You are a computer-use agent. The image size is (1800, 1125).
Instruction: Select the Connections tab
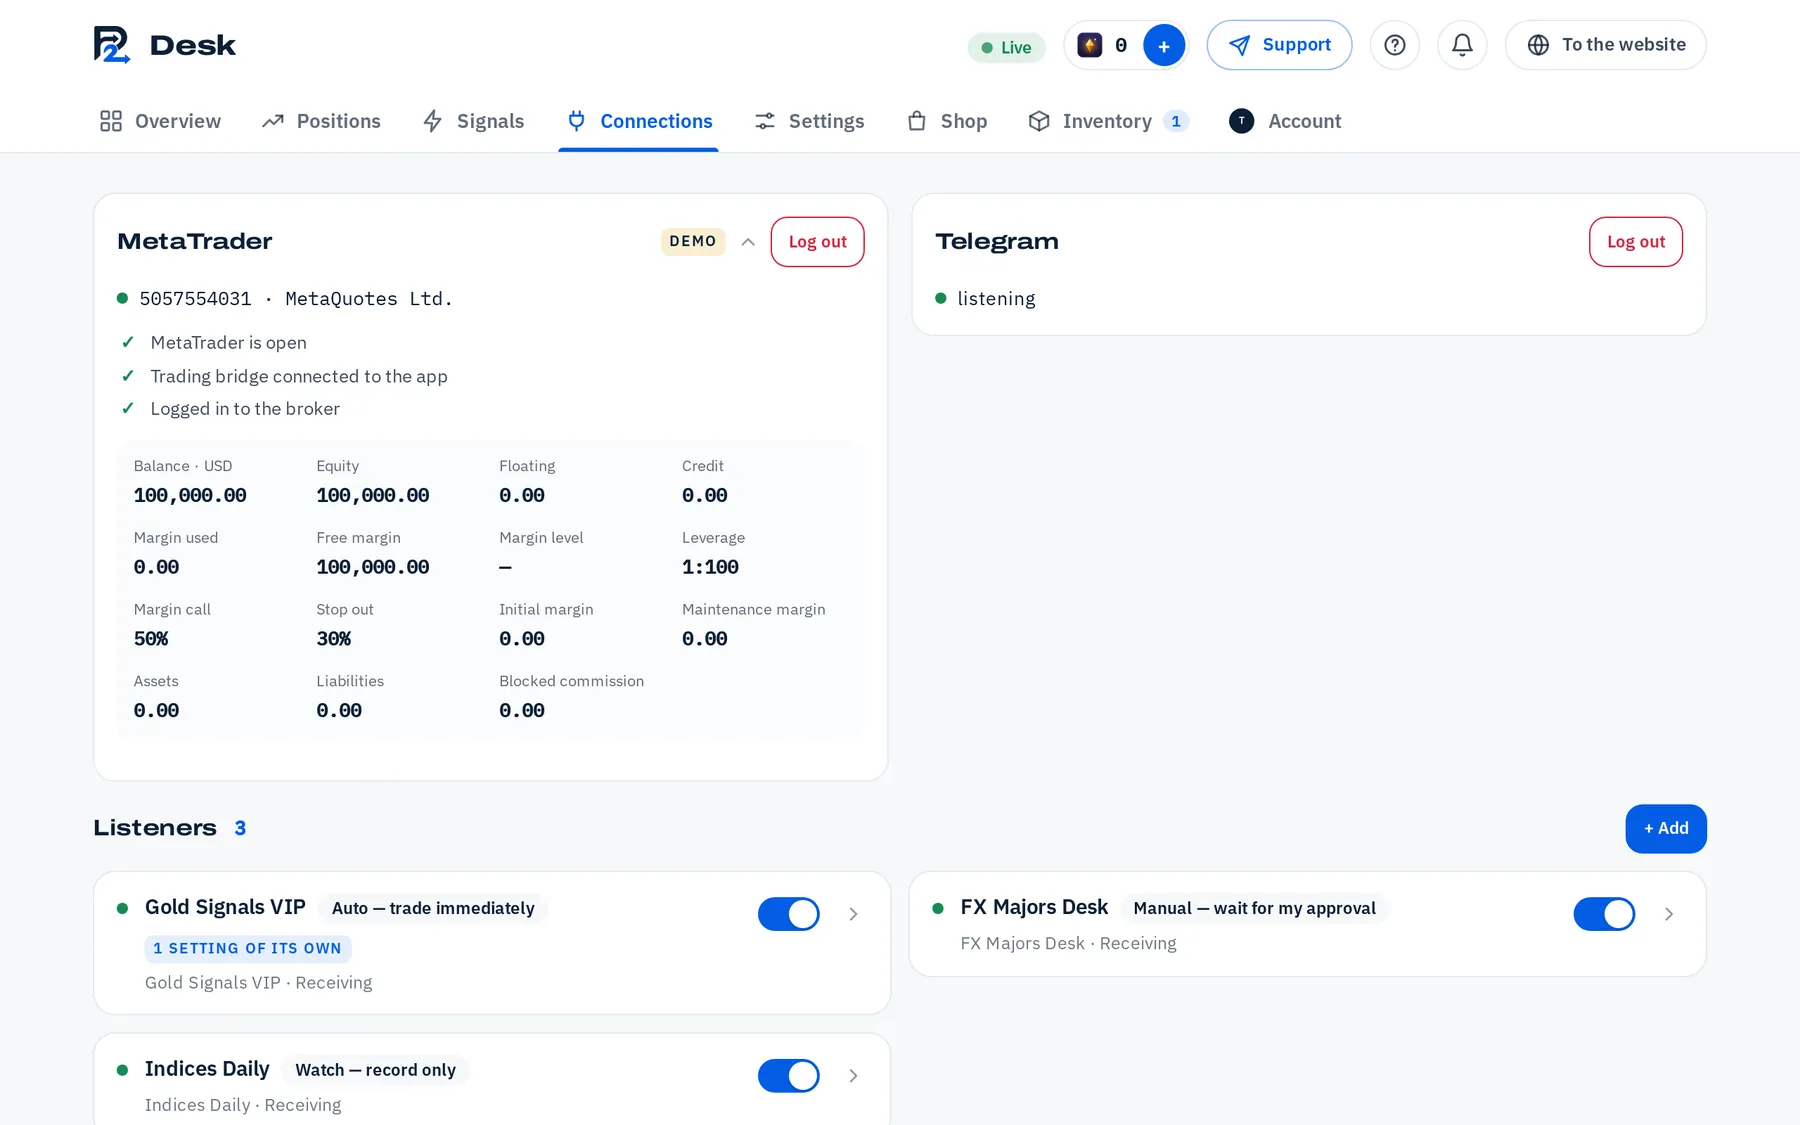639,121
